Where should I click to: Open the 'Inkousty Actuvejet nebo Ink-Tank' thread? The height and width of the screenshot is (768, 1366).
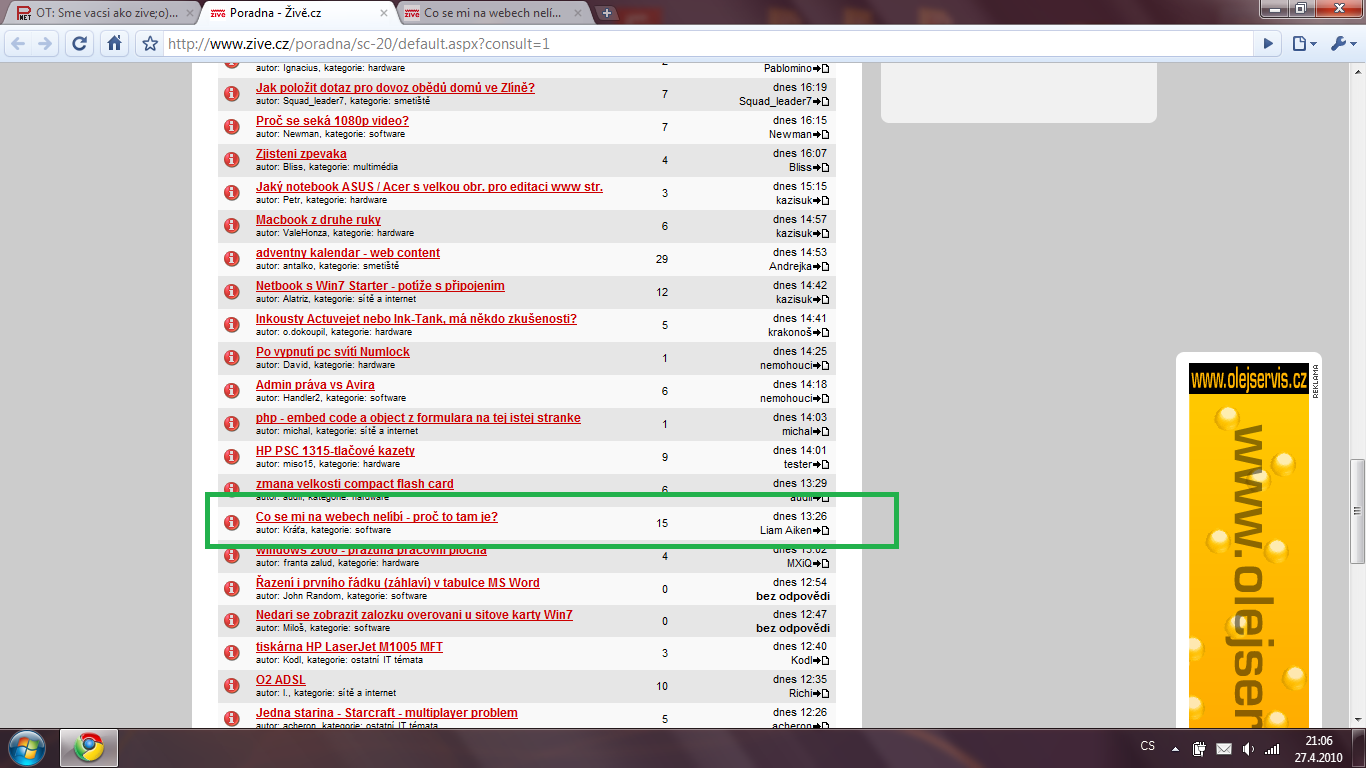[x=416, y=319]
